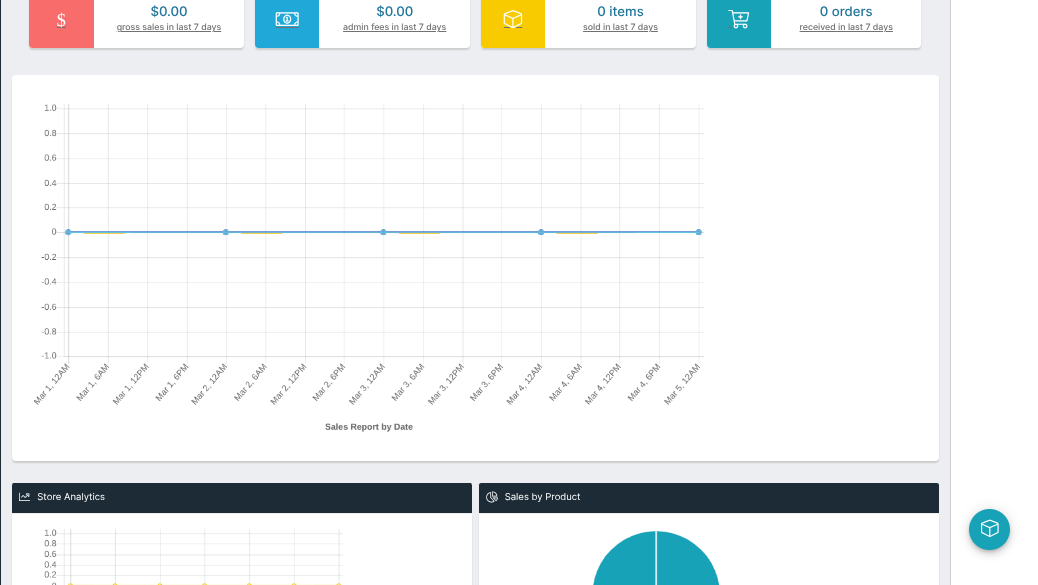1038x585 pixels.
Task: Select the Mar 2, 12AM data point on sales chart
Action: pos(226,232)
